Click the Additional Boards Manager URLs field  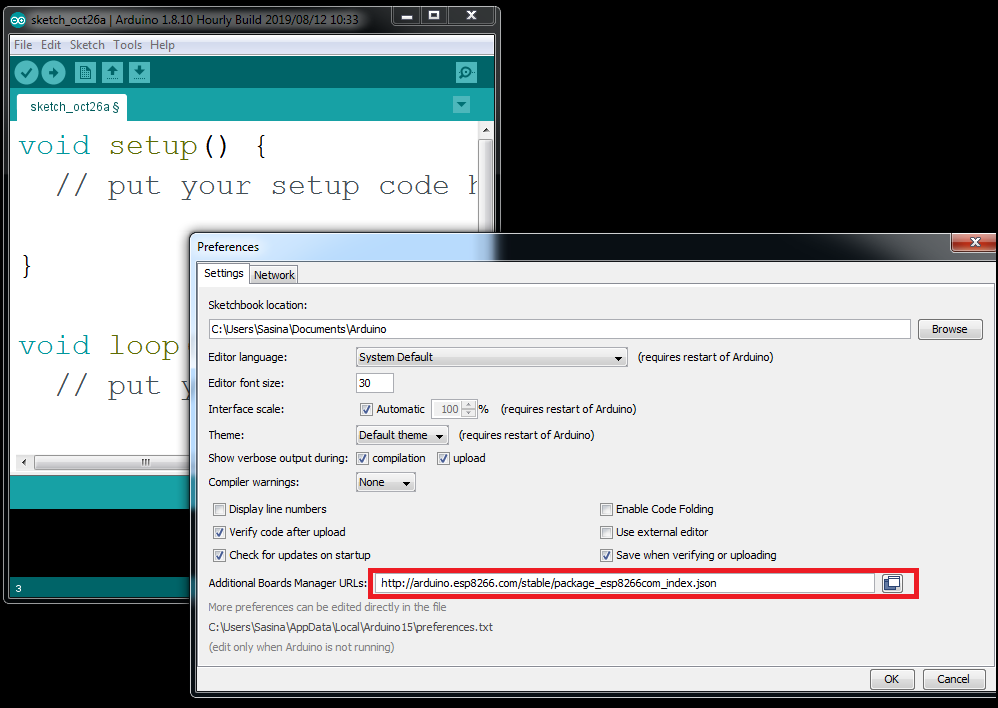point(625,583)
